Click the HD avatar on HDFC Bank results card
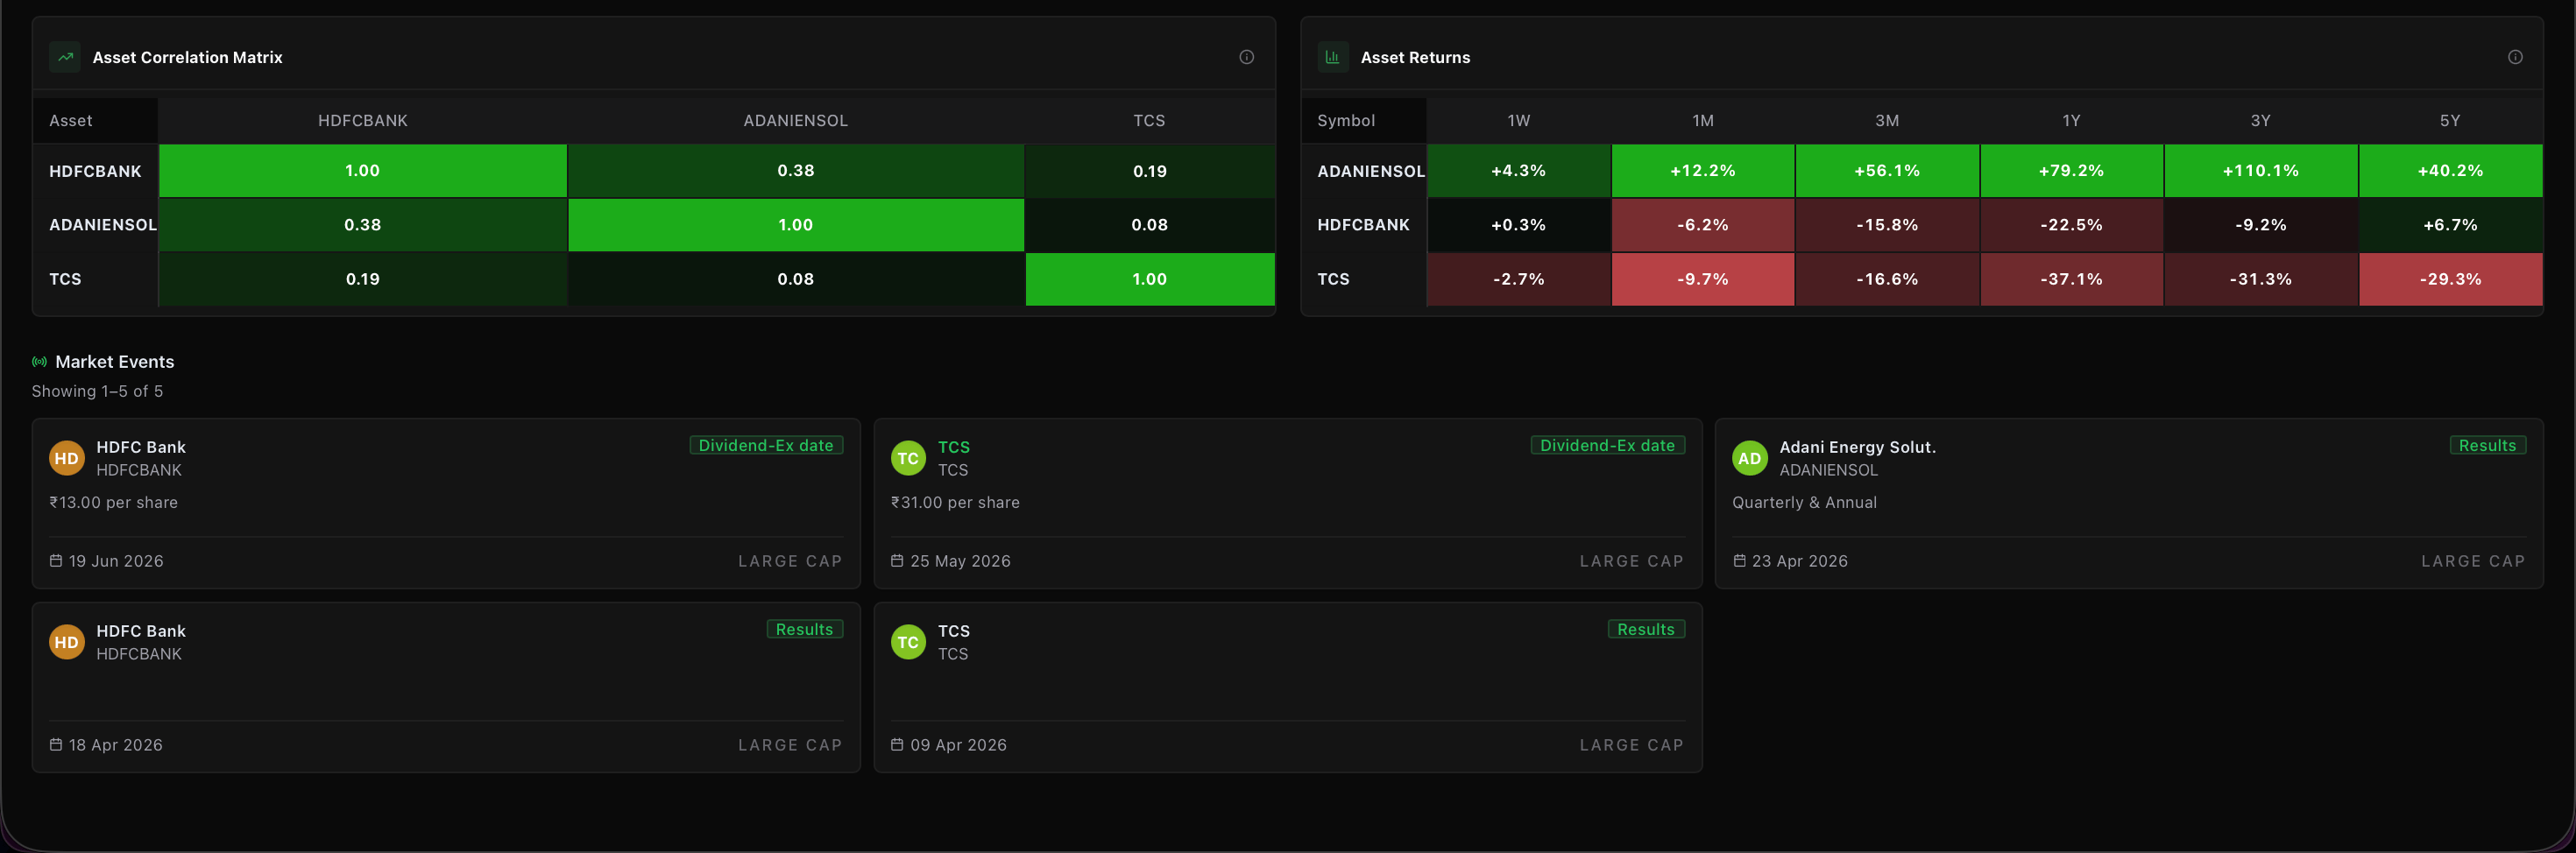Image resolution: width=2576 pixels, height=853 pixels. pyautogui.click(x=67, y=642)
